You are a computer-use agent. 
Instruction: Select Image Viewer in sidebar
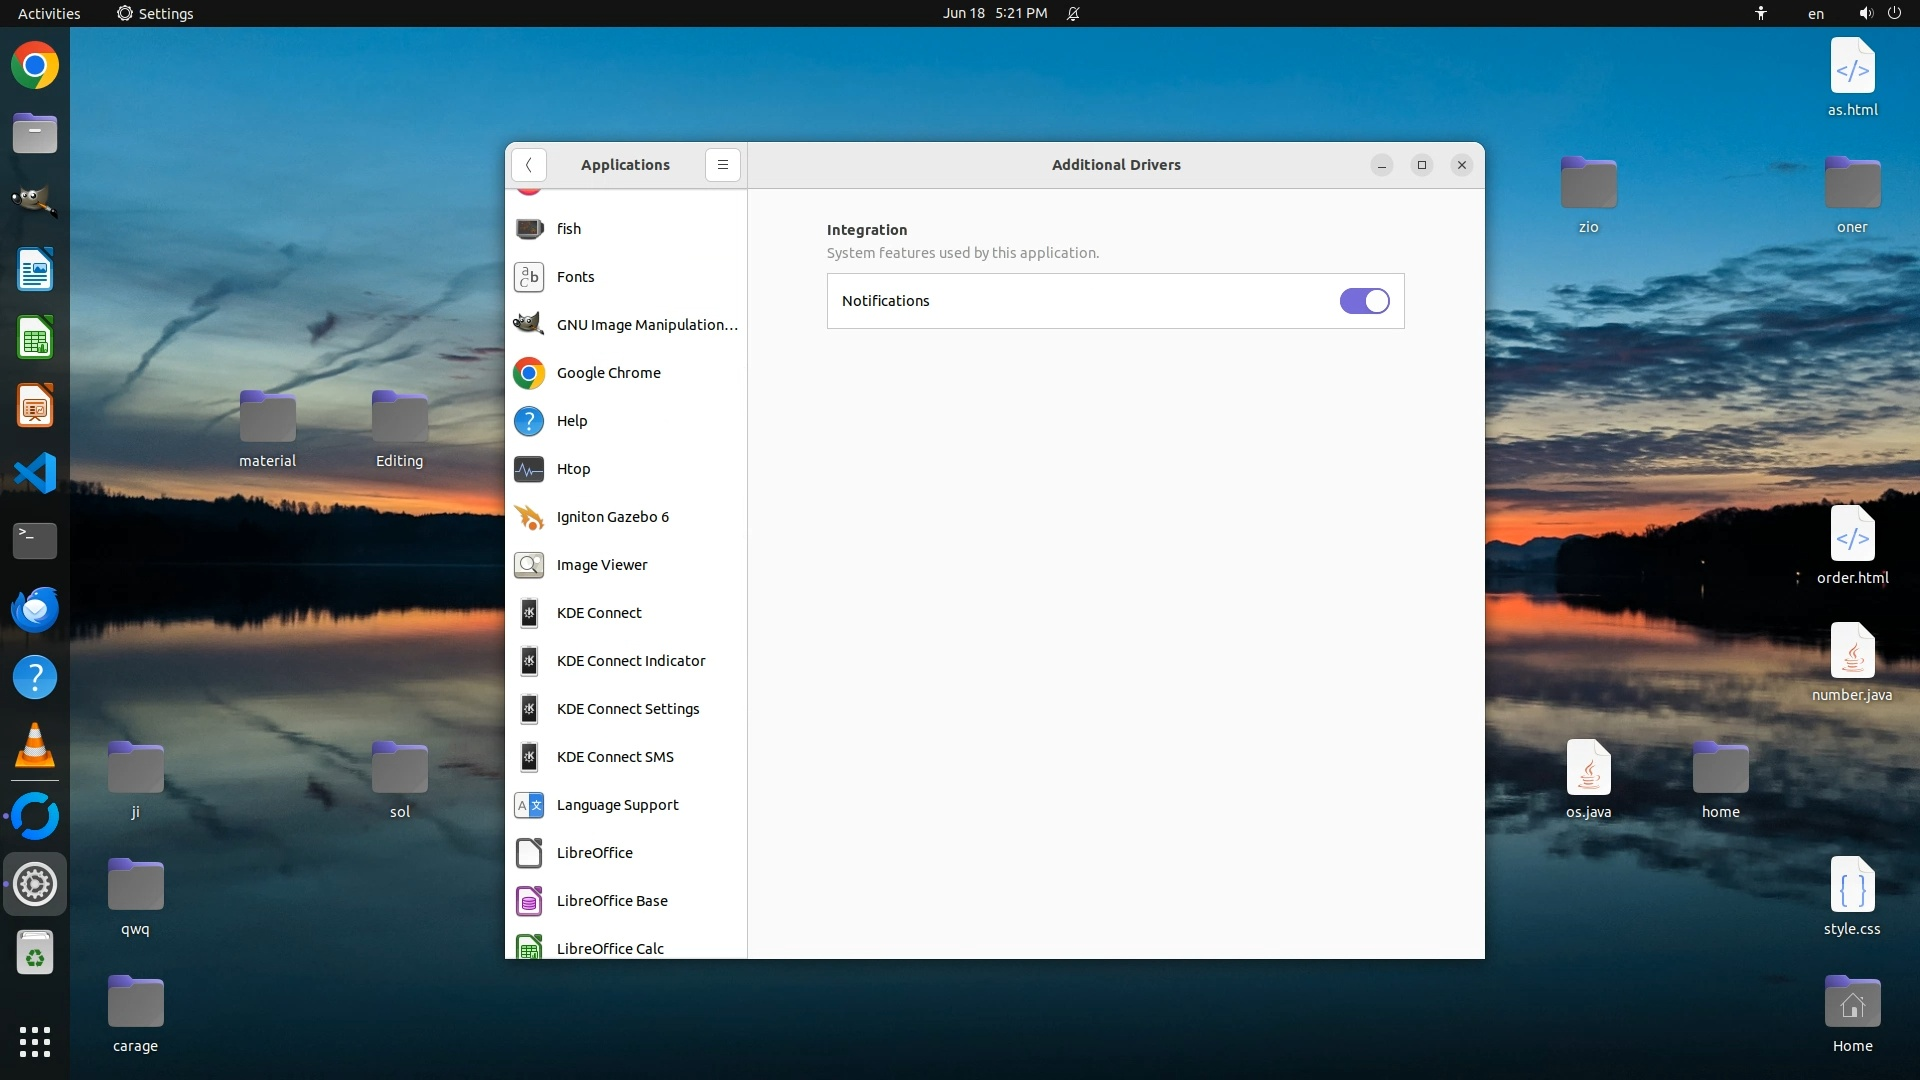click(601, 565)
